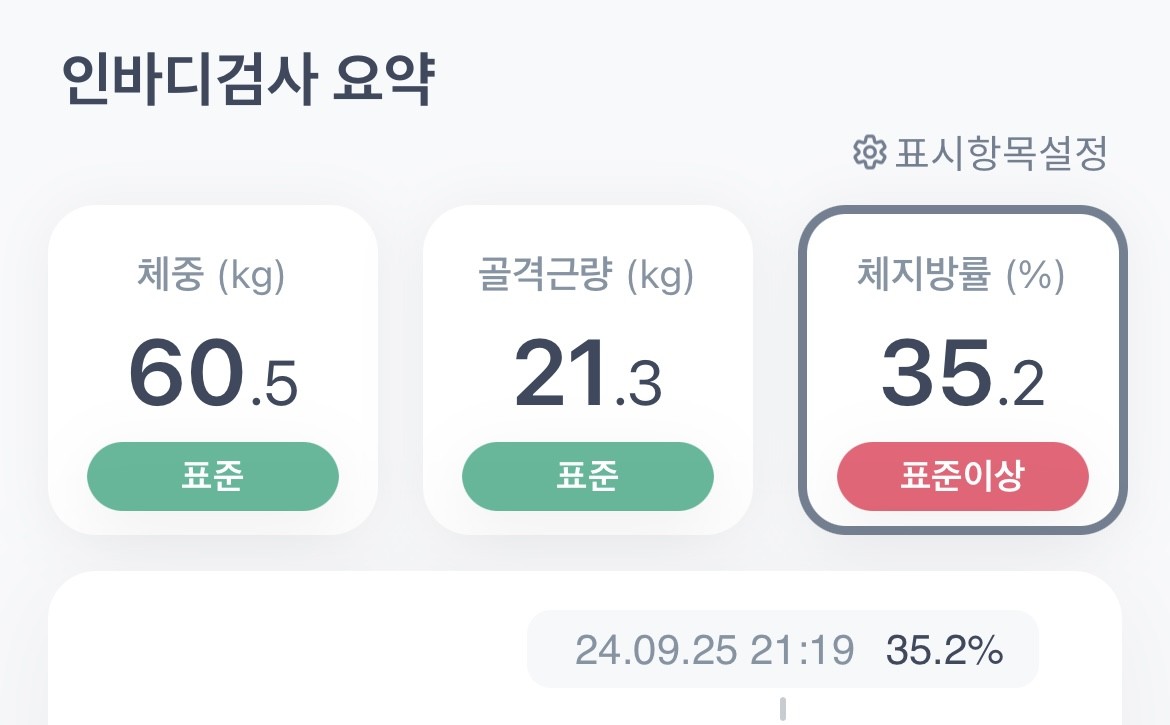Image resolution: width=1170 pixels, height=725 pixels.
Task: Tap the green 표준 badge under 21.3
Action: click(x=588, y=476)
